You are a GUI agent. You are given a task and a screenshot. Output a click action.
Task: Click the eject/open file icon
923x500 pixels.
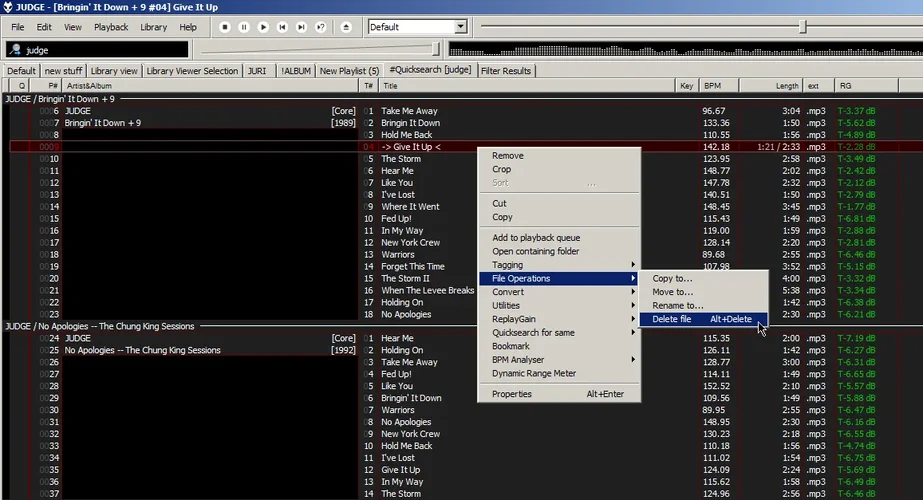point(346,27)
